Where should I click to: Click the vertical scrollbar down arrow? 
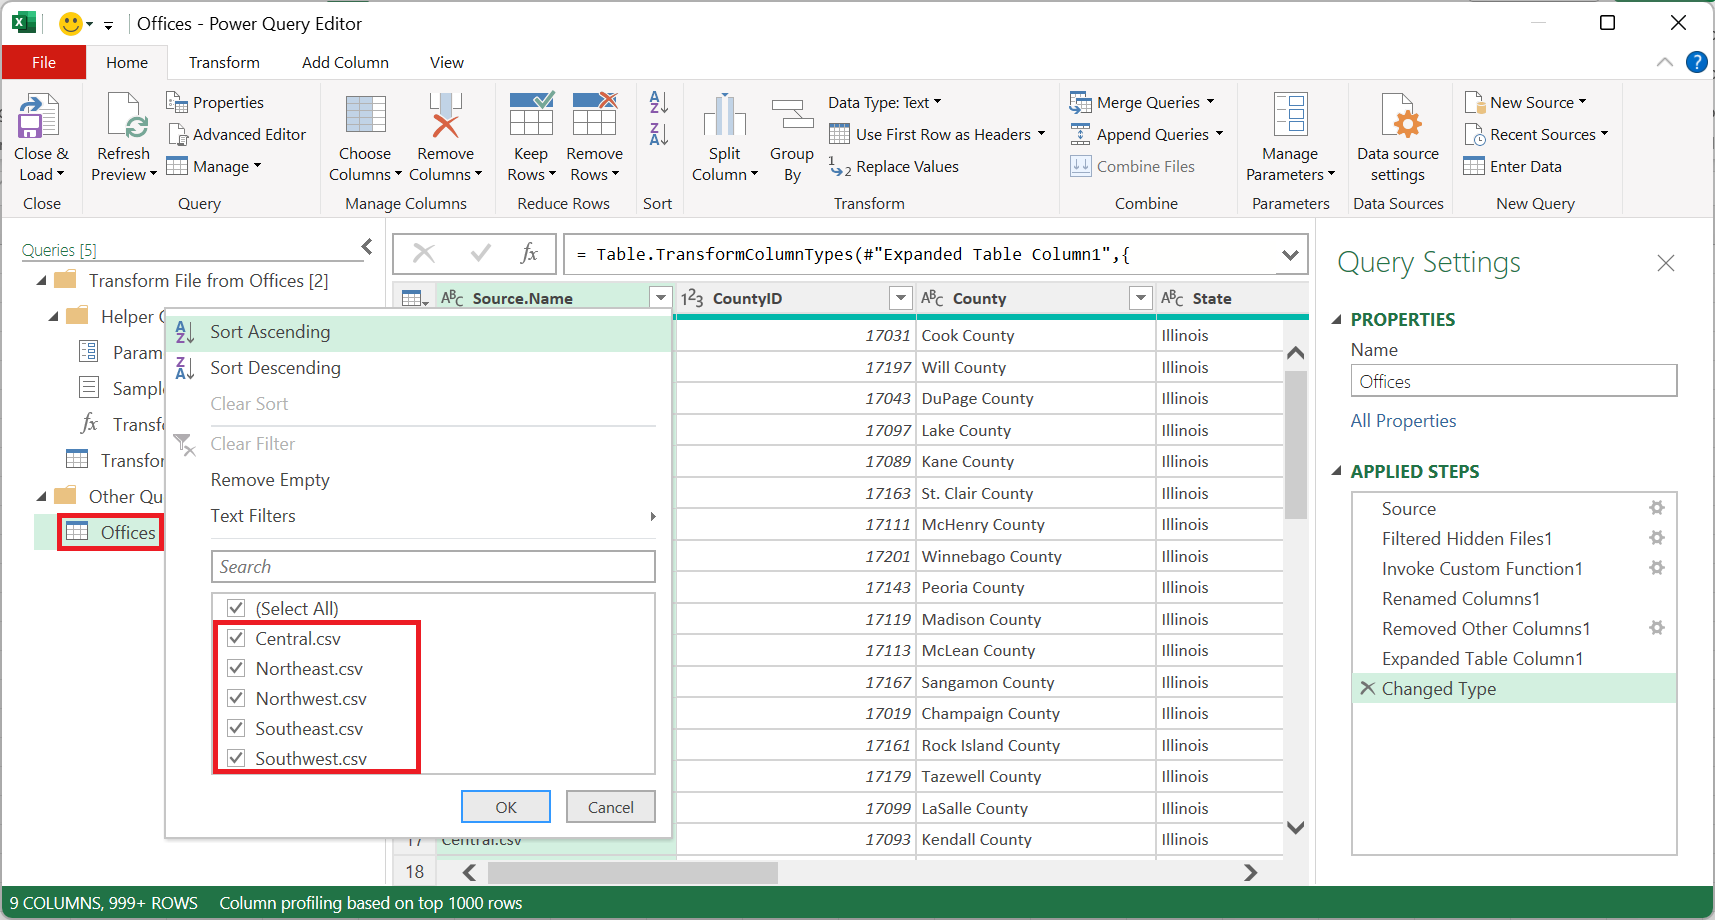pyautogui.click(x=1296, y=827)
